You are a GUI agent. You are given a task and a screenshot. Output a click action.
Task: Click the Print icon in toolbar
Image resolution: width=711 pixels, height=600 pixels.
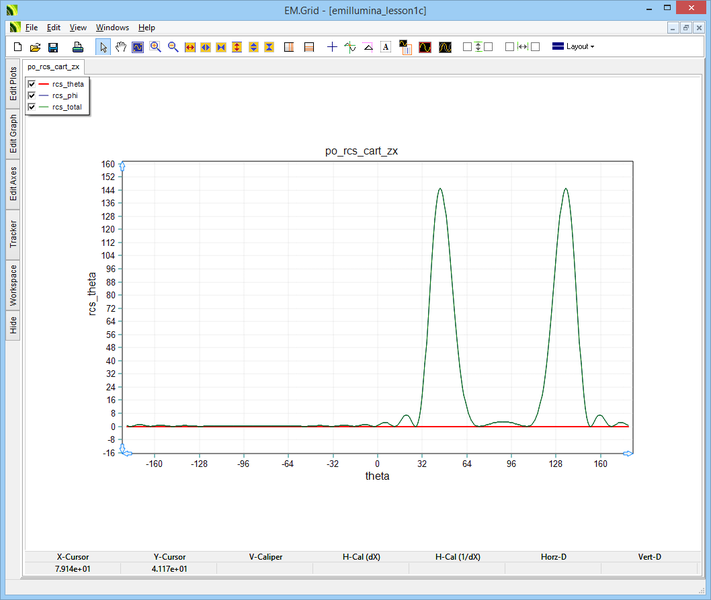[77, 47]
